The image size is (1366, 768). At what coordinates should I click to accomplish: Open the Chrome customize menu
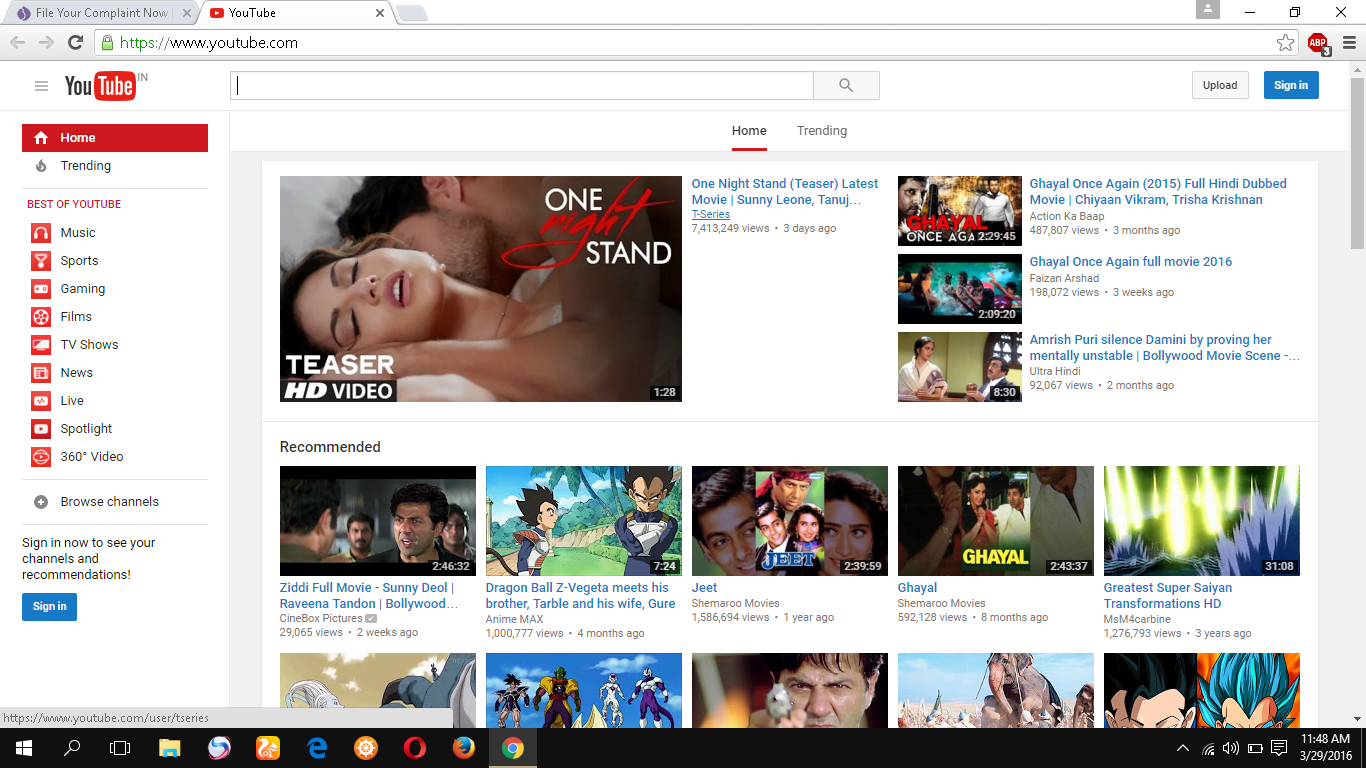point(1349,43)
